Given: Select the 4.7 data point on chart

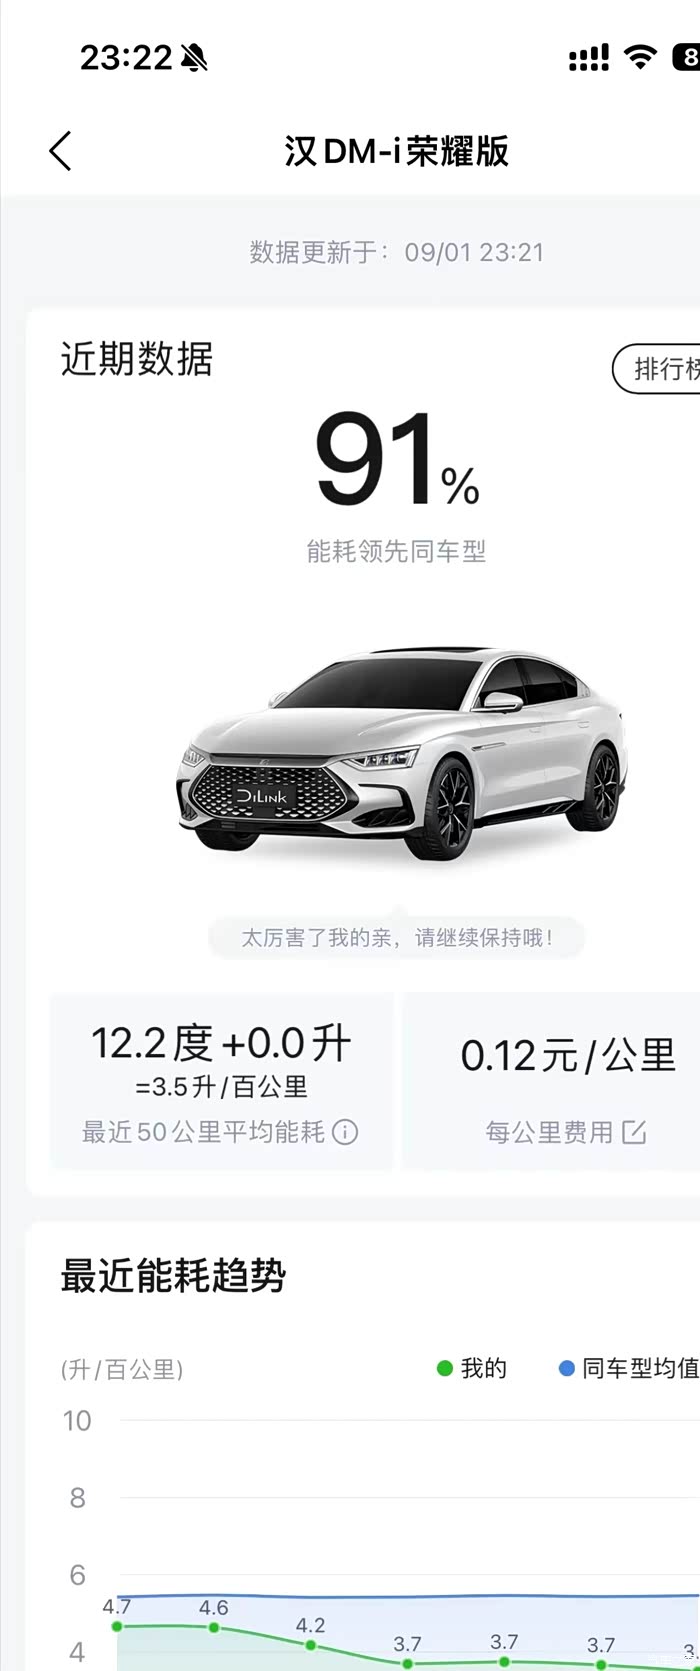Looking at the screenshot, I should point(117,1627).
